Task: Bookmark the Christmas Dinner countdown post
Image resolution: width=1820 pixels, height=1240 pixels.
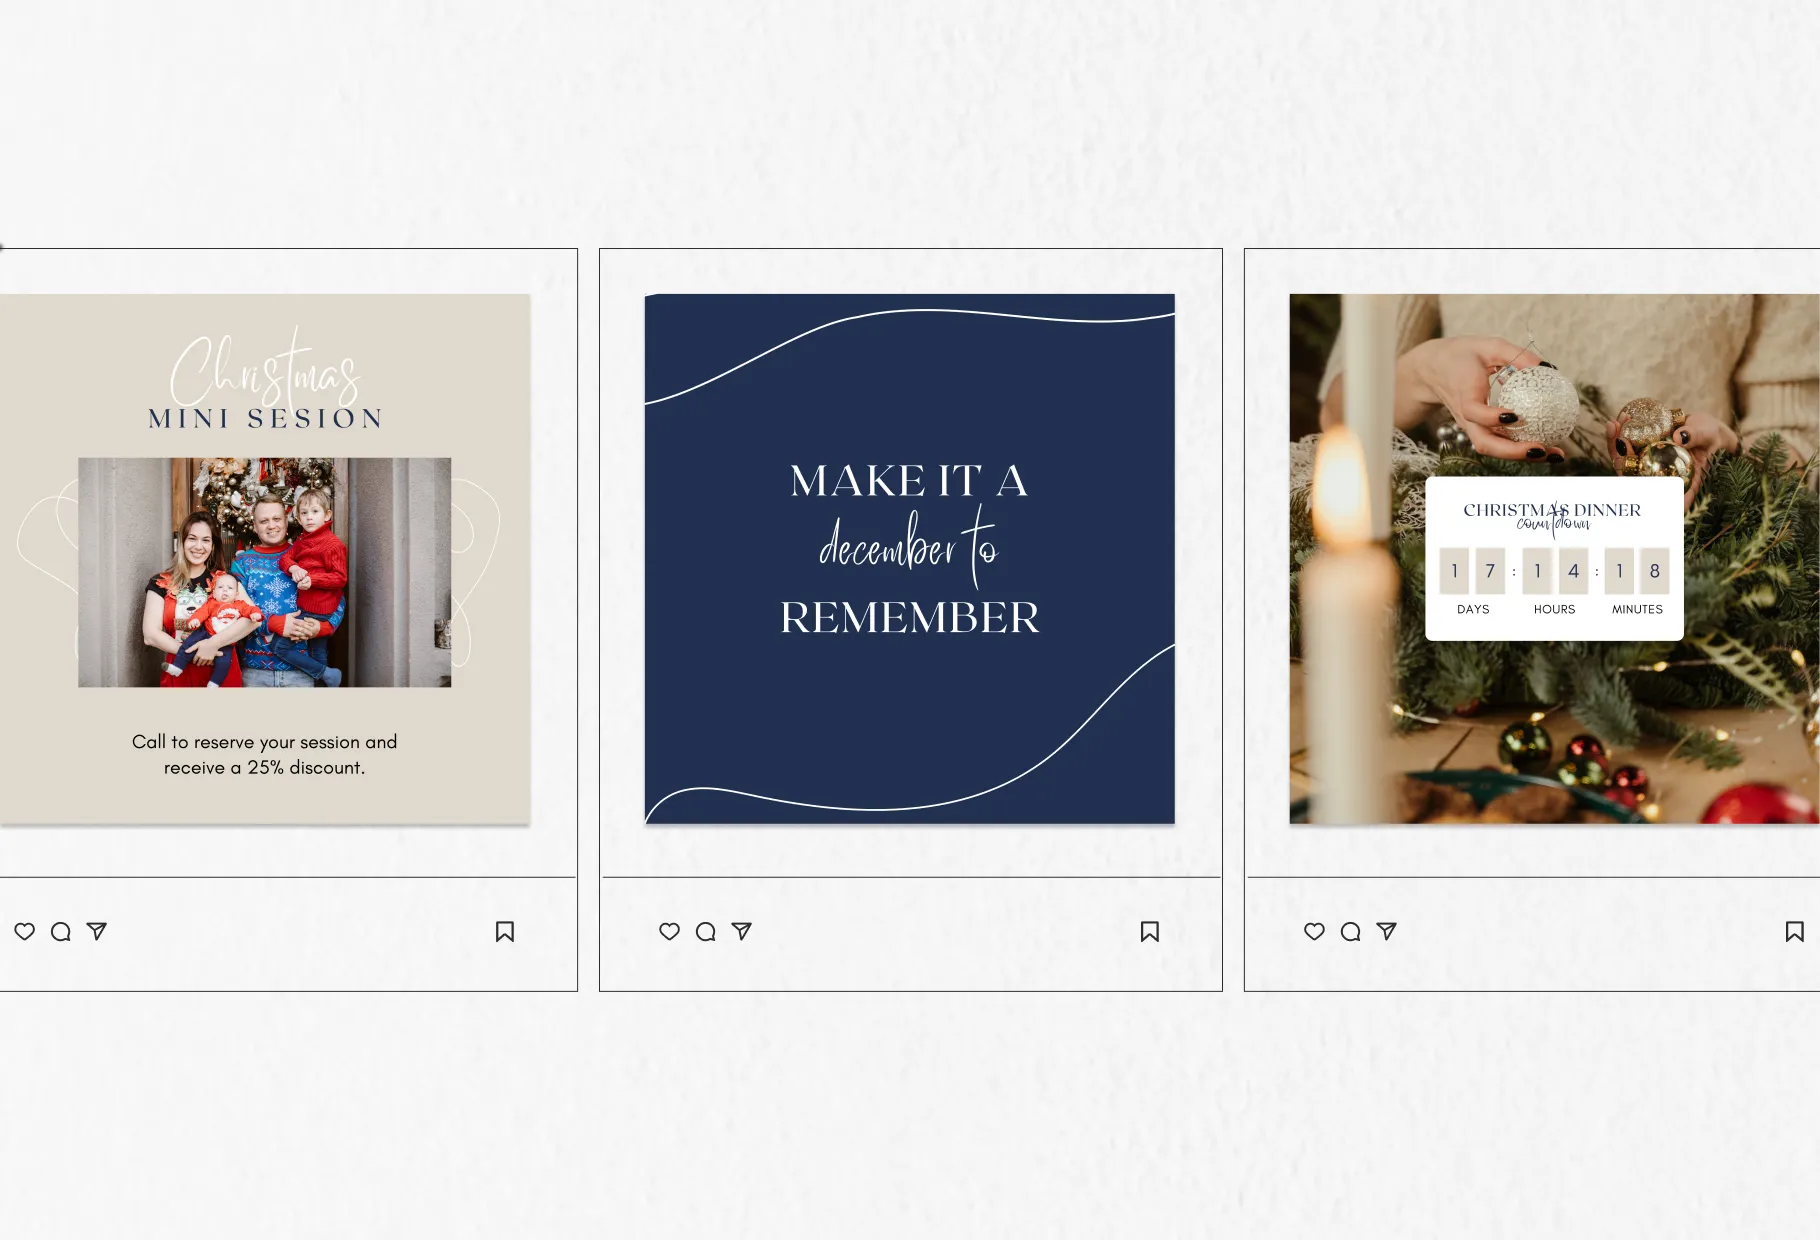Action: point(1795,932)
